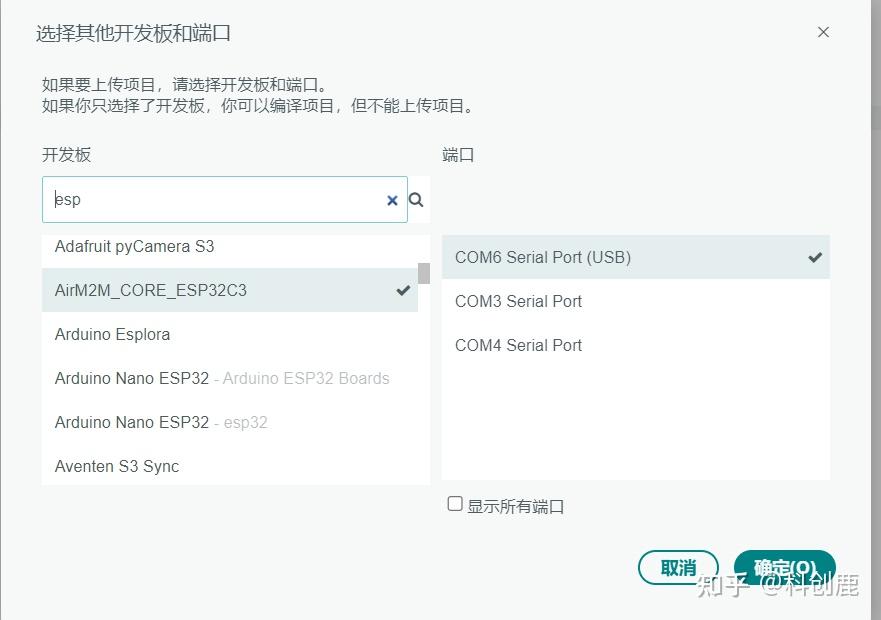Image resolution: width=881 pixels, height=620 pixels.
Task: Click the 确定 confirm button
Action: [784, 566]
